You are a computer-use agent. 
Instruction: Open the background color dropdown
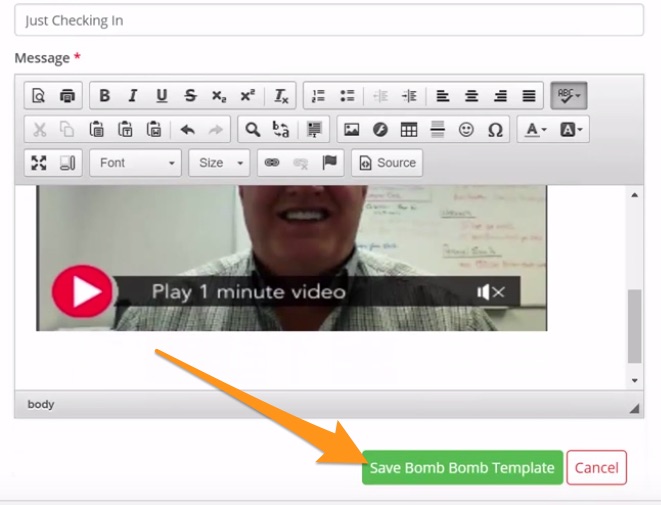coord(571,129)
